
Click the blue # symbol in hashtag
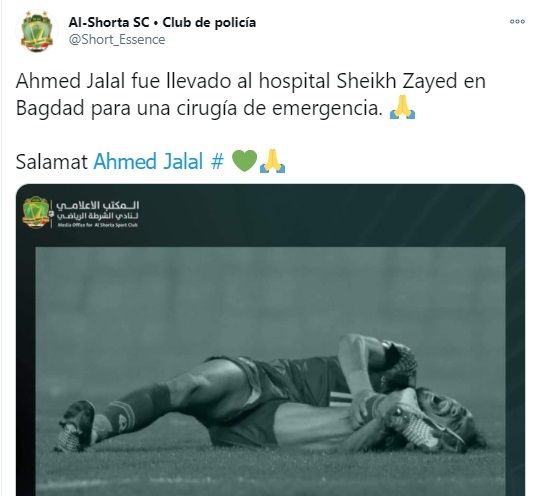[x=217, y=161]
